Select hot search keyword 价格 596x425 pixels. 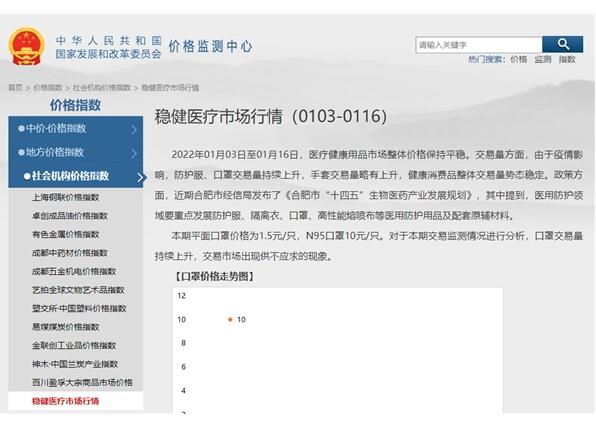point(518,59)
